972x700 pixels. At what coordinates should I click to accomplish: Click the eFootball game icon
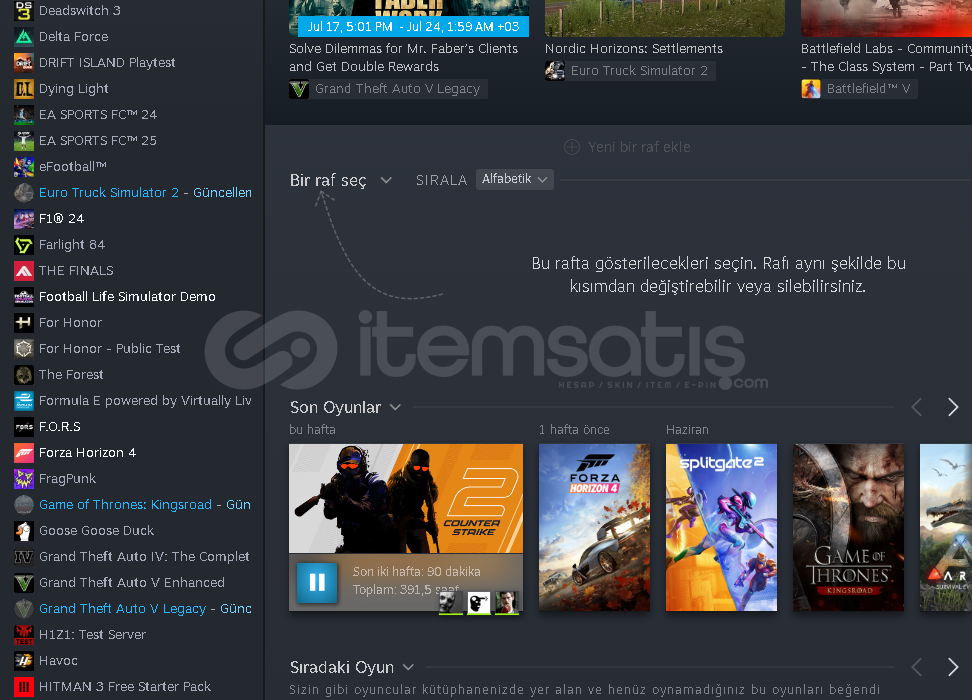[x=24, y=167]
